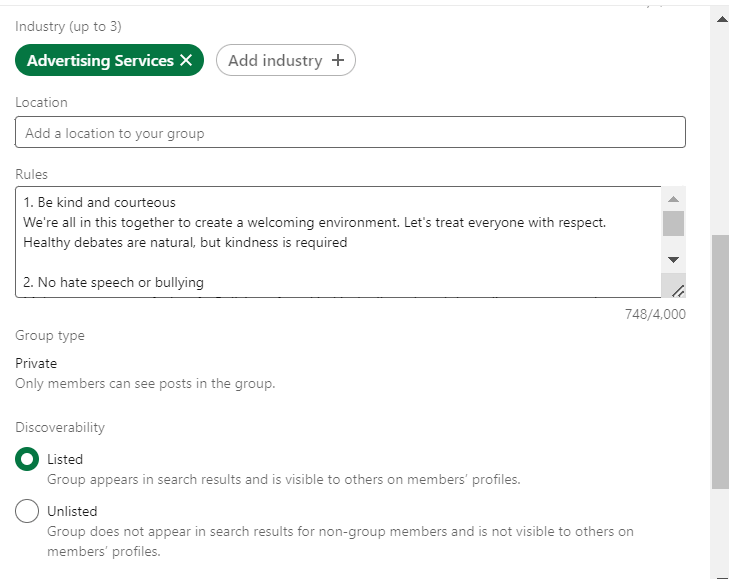Click the Private group type text
This screenshot has width=729, height=579.
(36, 363)
